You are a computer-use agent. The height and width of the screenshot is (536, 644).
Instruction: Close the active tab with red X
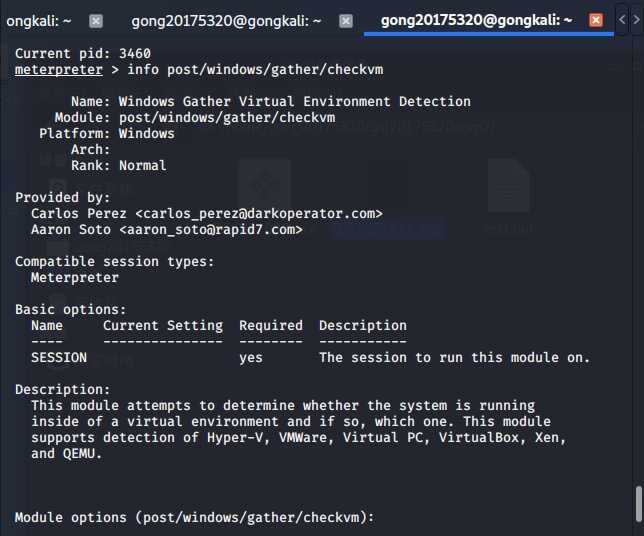(596, 20)
